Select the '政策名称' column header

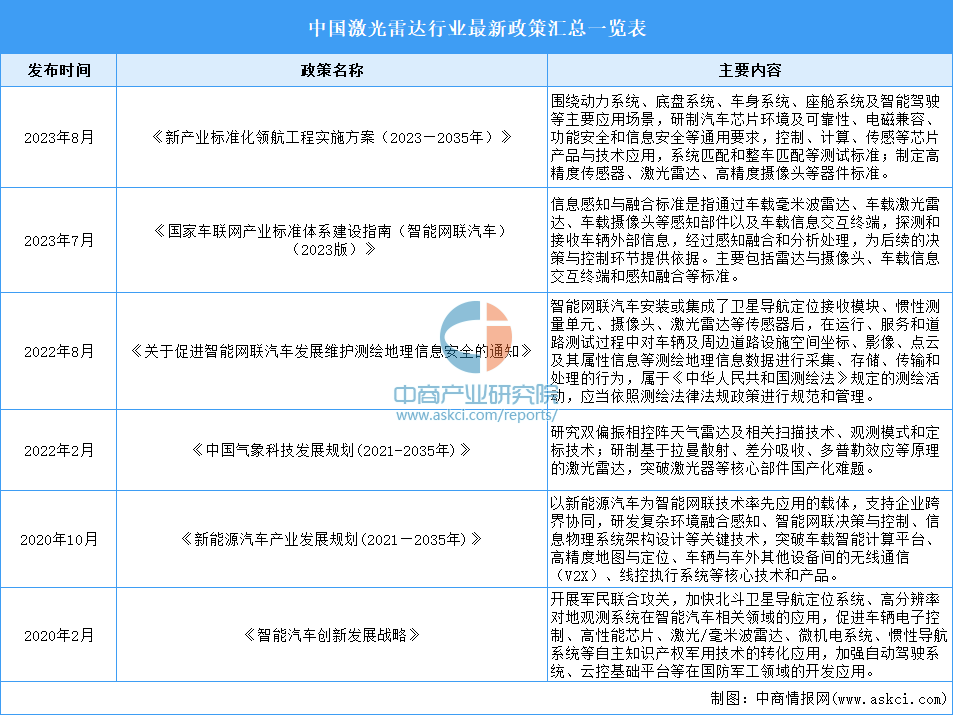tap(332, 71)
